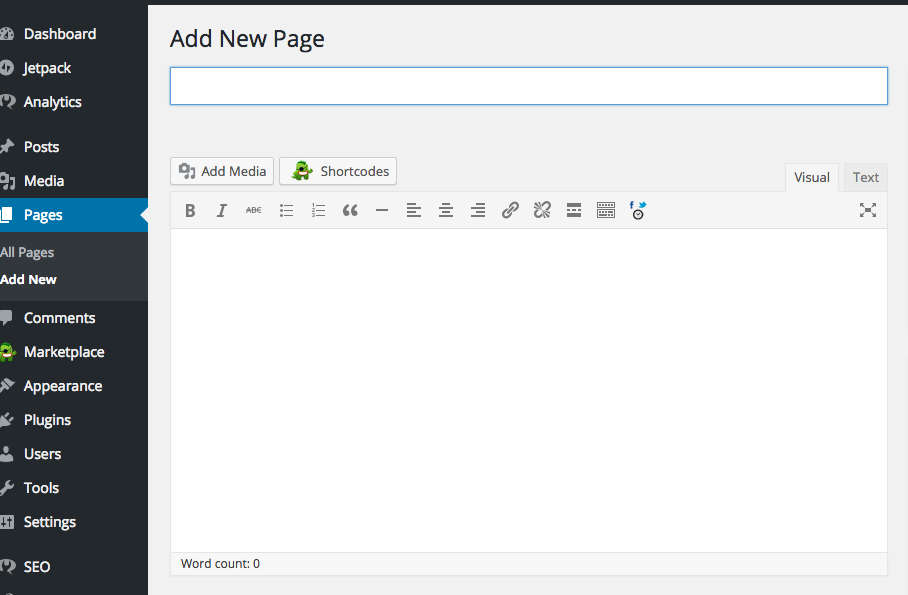Image resolution: width=908 pixels, height=595 pixels.
Task: Open the Posts menu
Action: coord(41,147)
